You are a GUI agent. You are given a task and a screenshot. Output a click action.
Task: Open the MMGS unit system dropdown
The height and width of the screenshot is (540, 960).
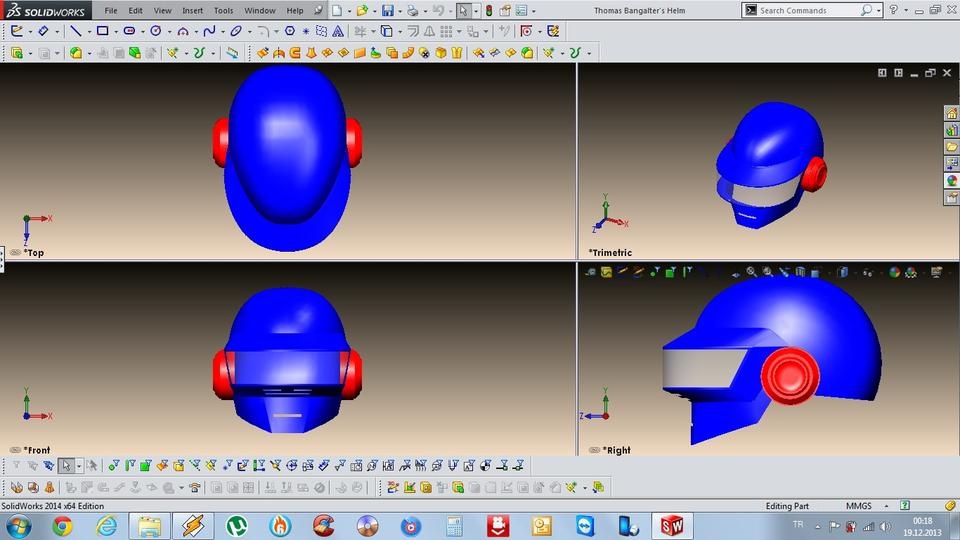(x=885, y=506)
